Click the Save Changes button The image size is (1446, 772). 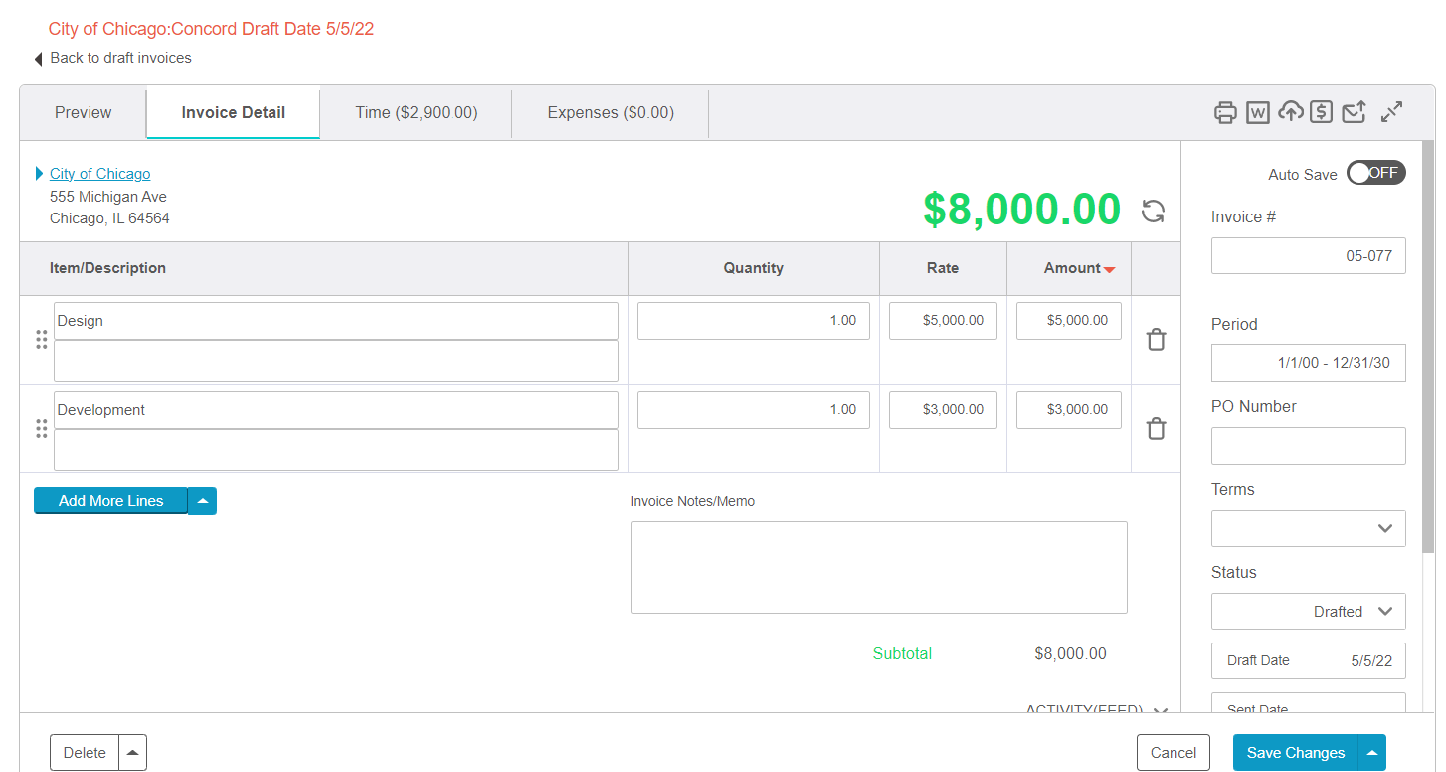1296,752
